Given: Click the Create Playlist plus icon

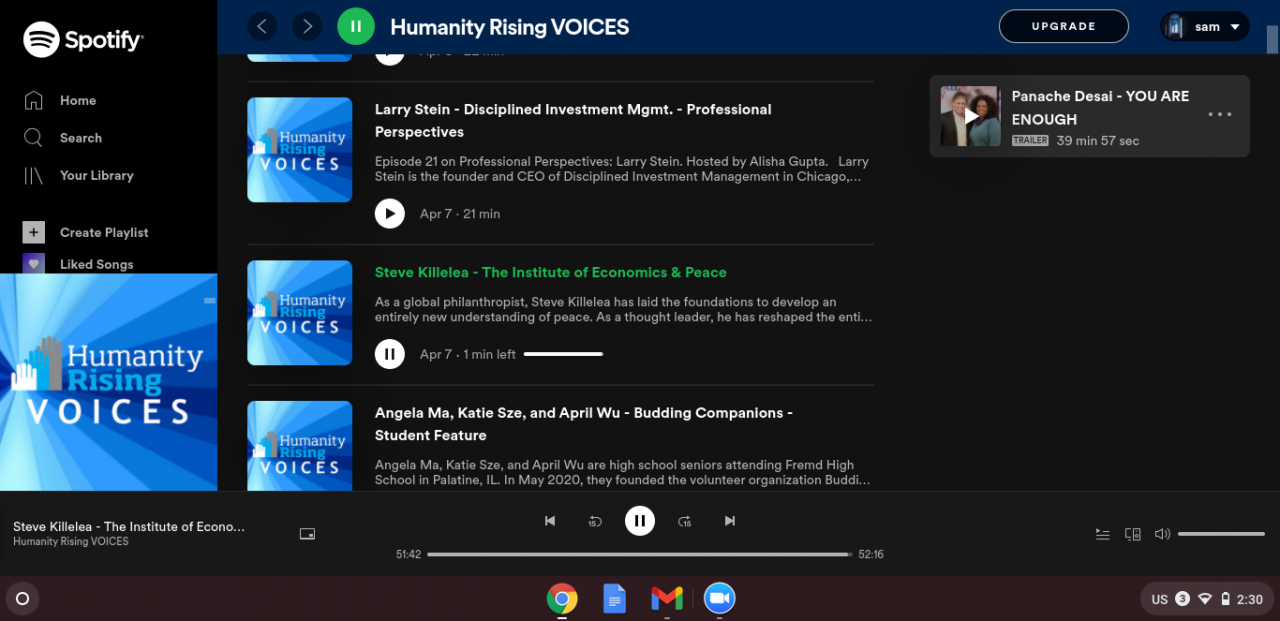Looking at the screenshot, I should click(x=34, y=232).
